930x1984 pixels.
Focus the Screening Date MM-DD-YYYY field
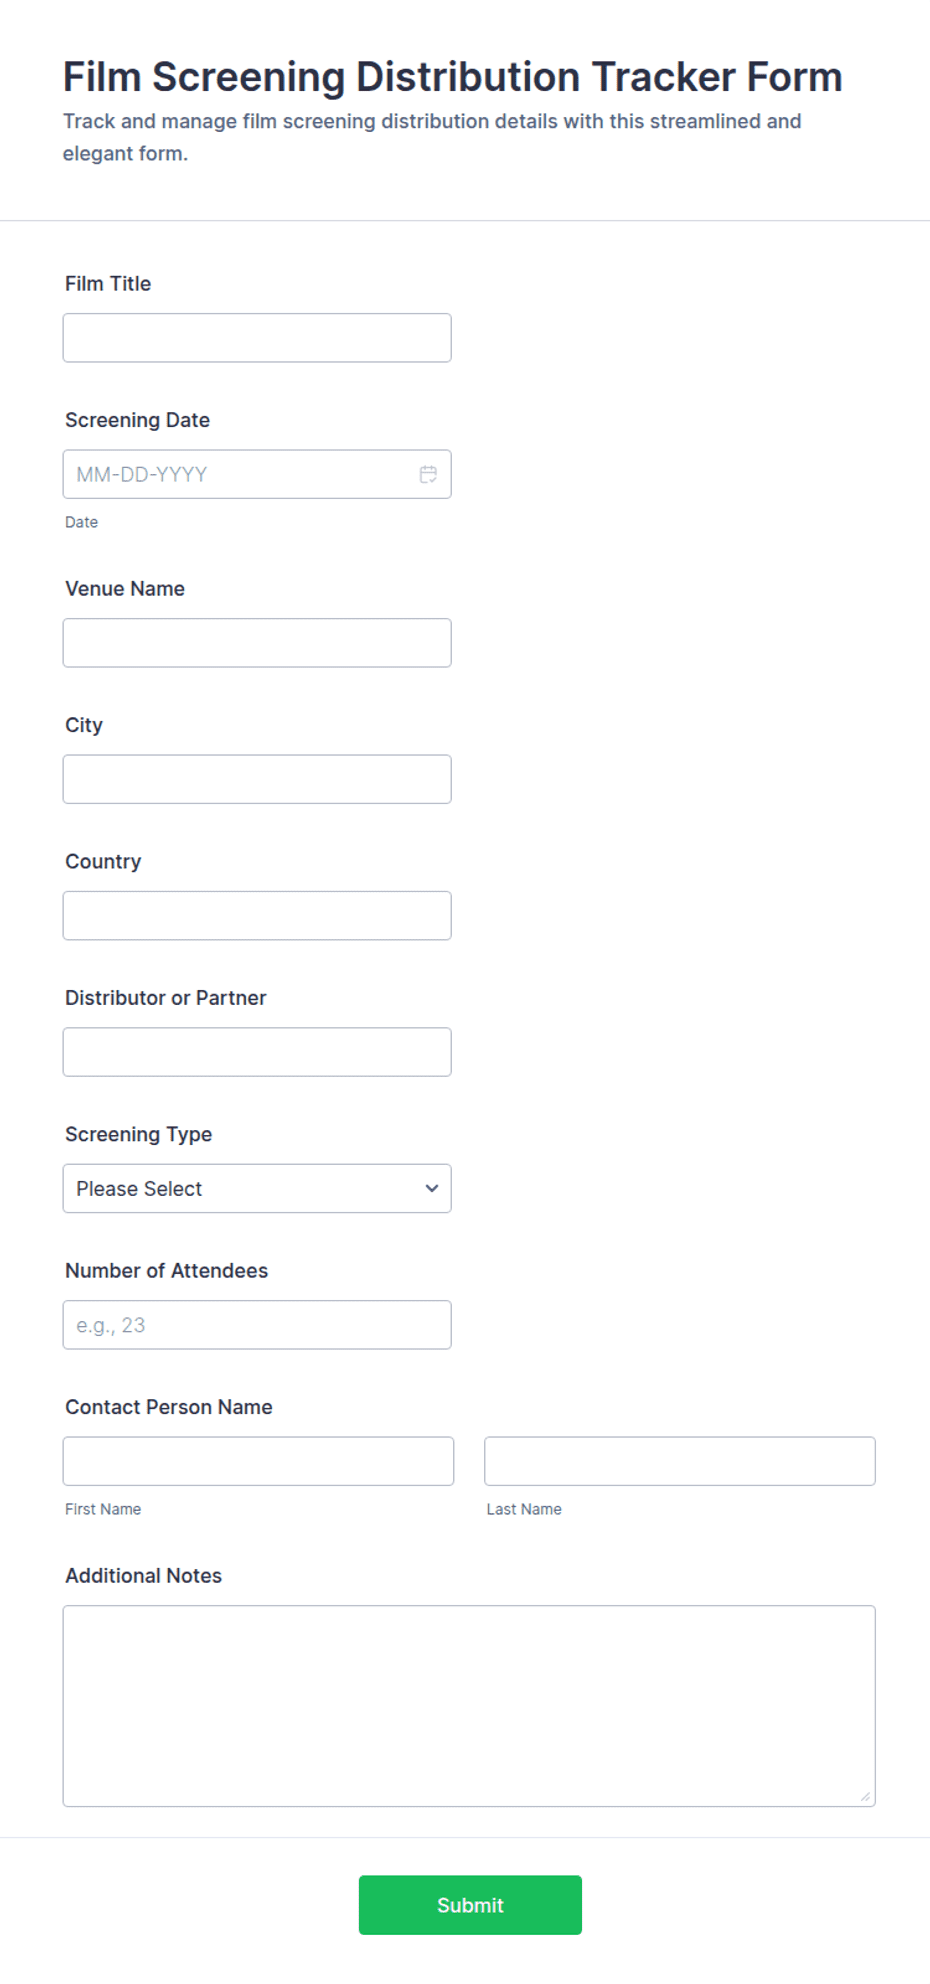(257, 474)
